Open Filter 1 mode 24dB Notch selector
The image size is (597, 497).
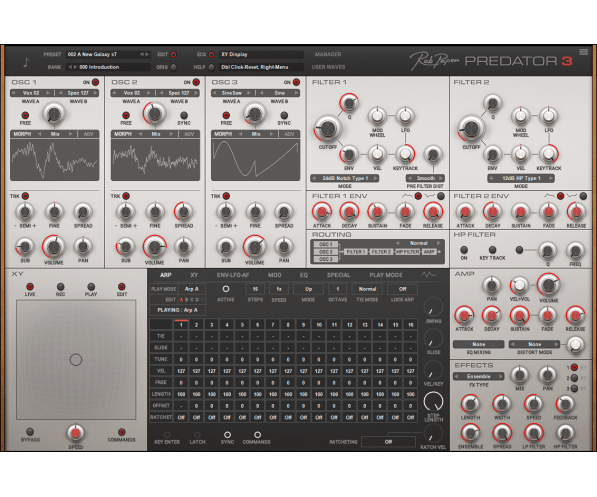(345, 178)
